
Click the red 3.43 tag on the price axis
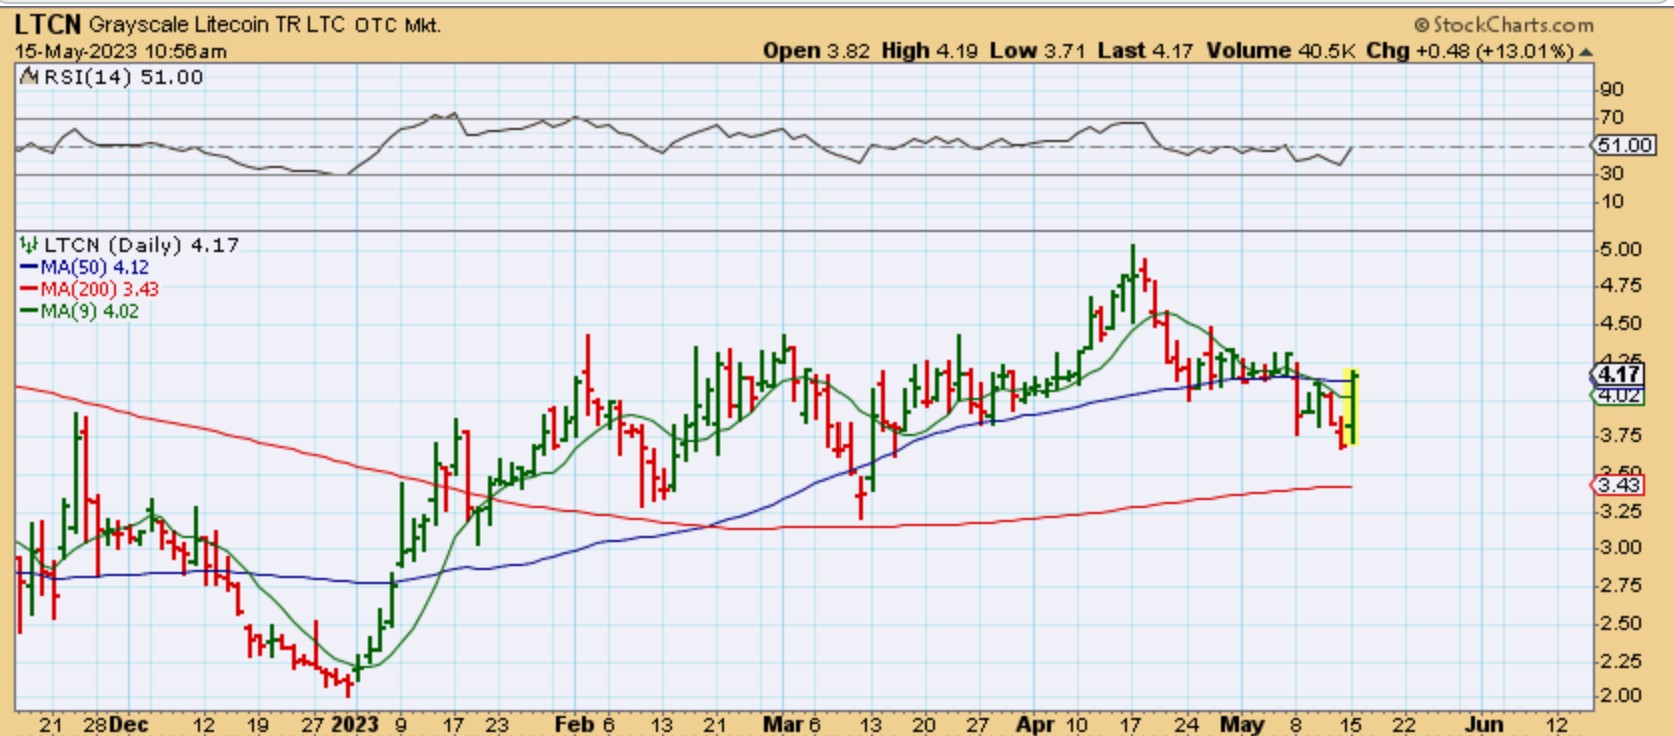pos(1618,485)
